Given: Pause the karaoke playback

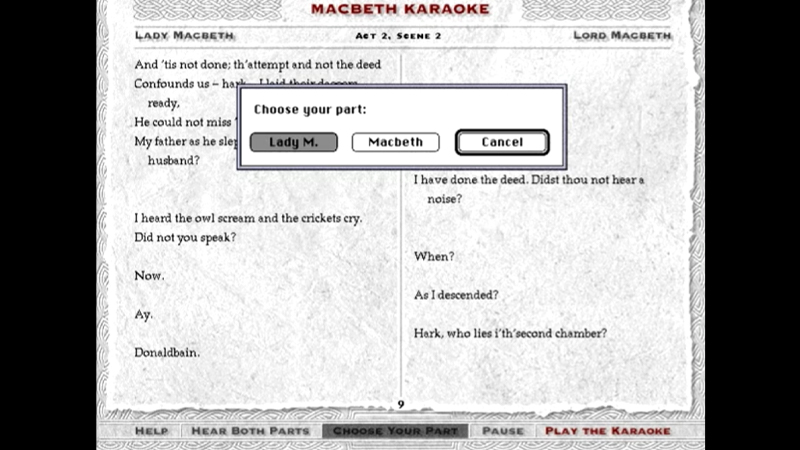Looking at the screenshot, I should pos(503,431).
